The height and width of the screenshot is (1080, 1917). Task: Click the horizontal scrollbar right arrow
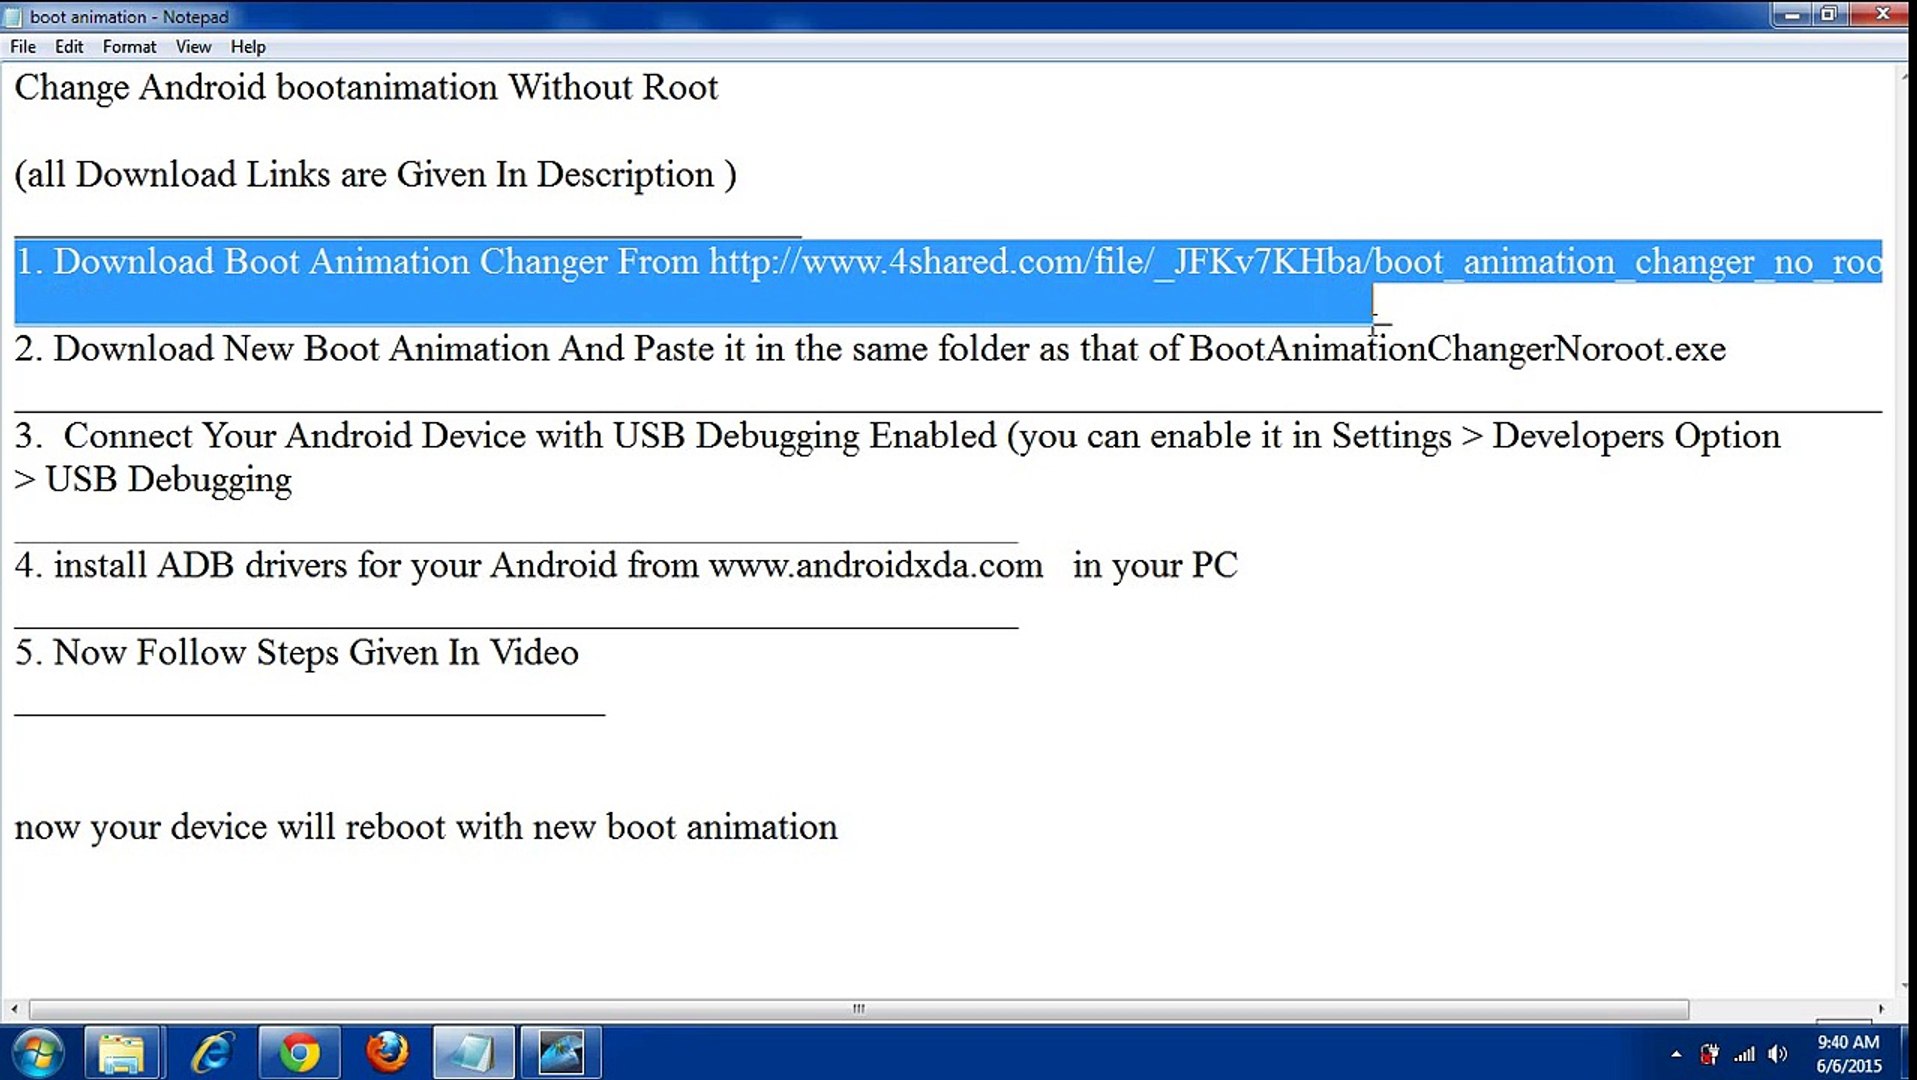point(1881,1009)
